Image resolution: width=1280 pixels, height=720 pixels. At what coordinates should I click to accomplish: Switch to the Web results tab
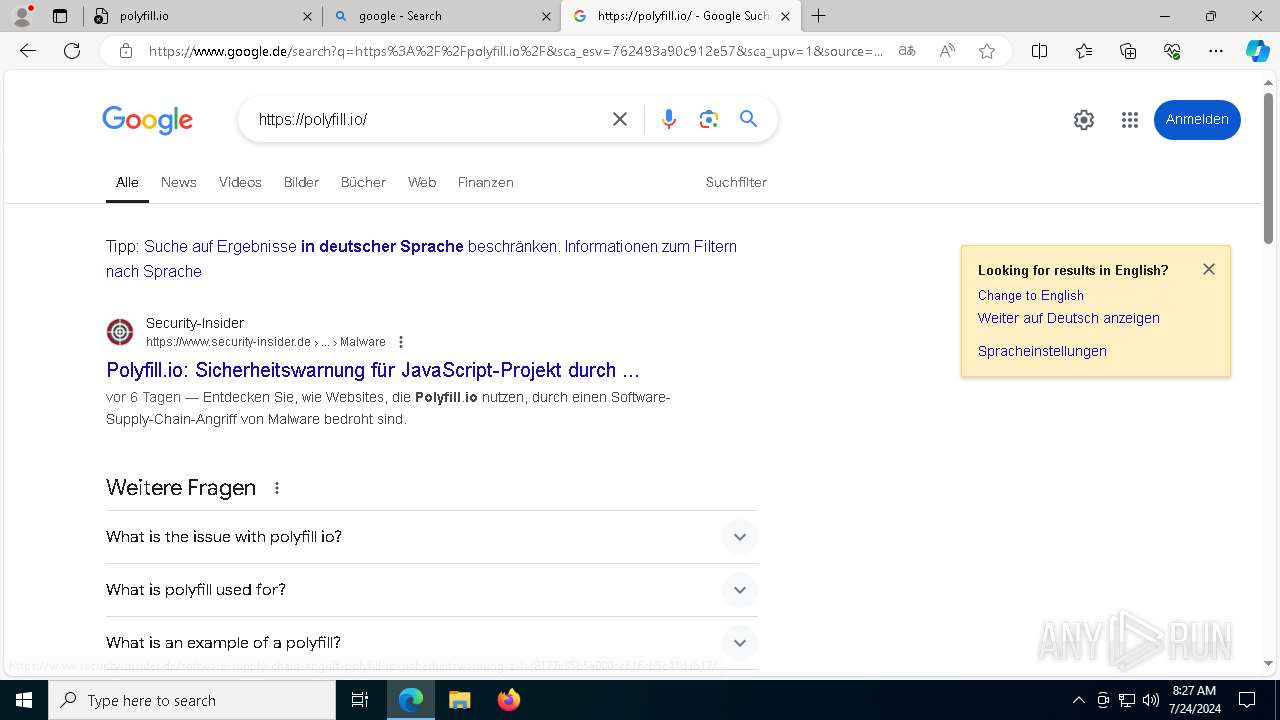click(422, 182)
